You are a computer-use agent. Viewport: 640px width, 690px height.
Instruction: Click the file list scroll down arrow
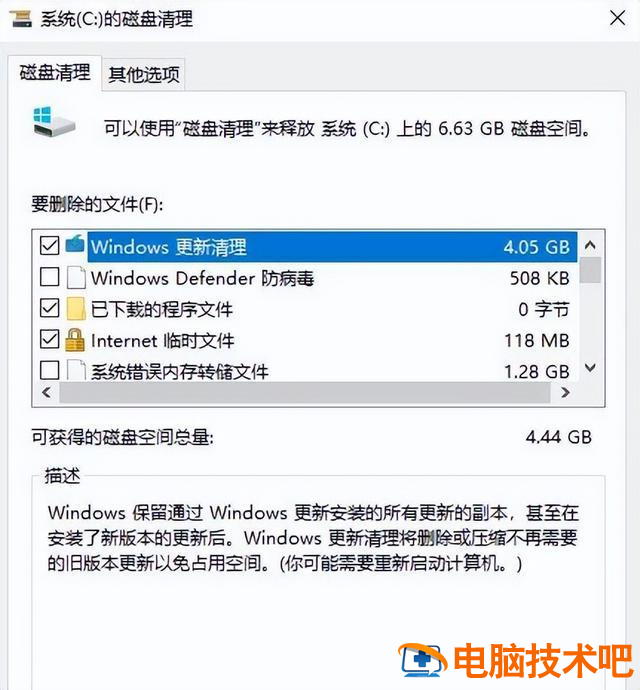pyautogui.click(x=590, y=368)
